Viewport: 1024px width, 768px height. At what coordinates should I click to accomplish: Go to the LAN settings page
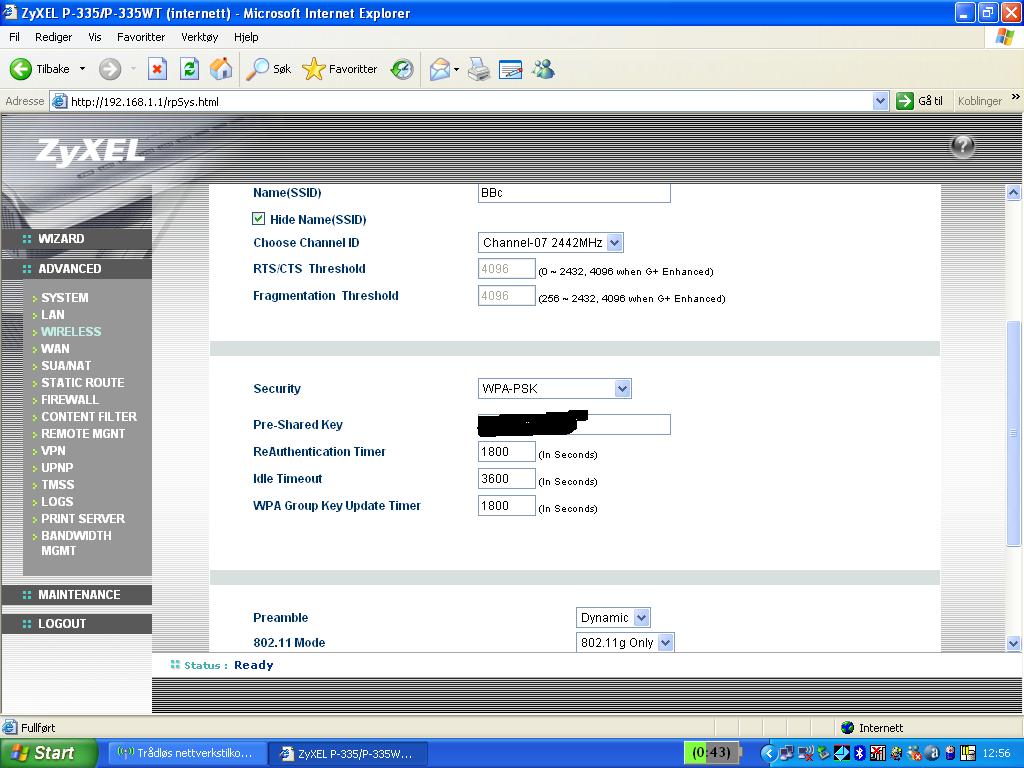53,315
